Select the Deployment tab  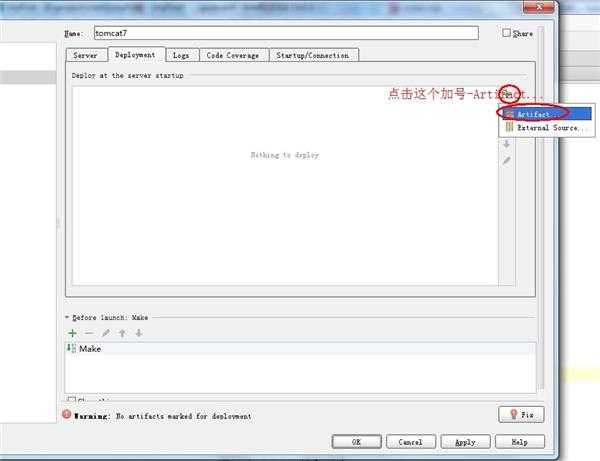pyautogui.click(x=136, y=55)
